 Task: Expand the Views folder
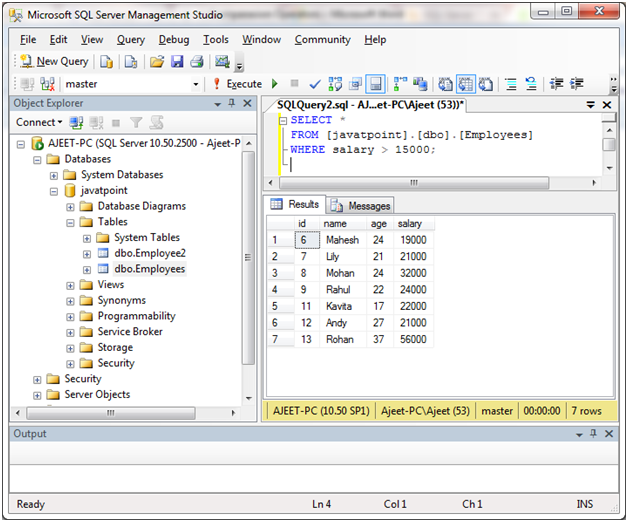(x=70, y=286)
